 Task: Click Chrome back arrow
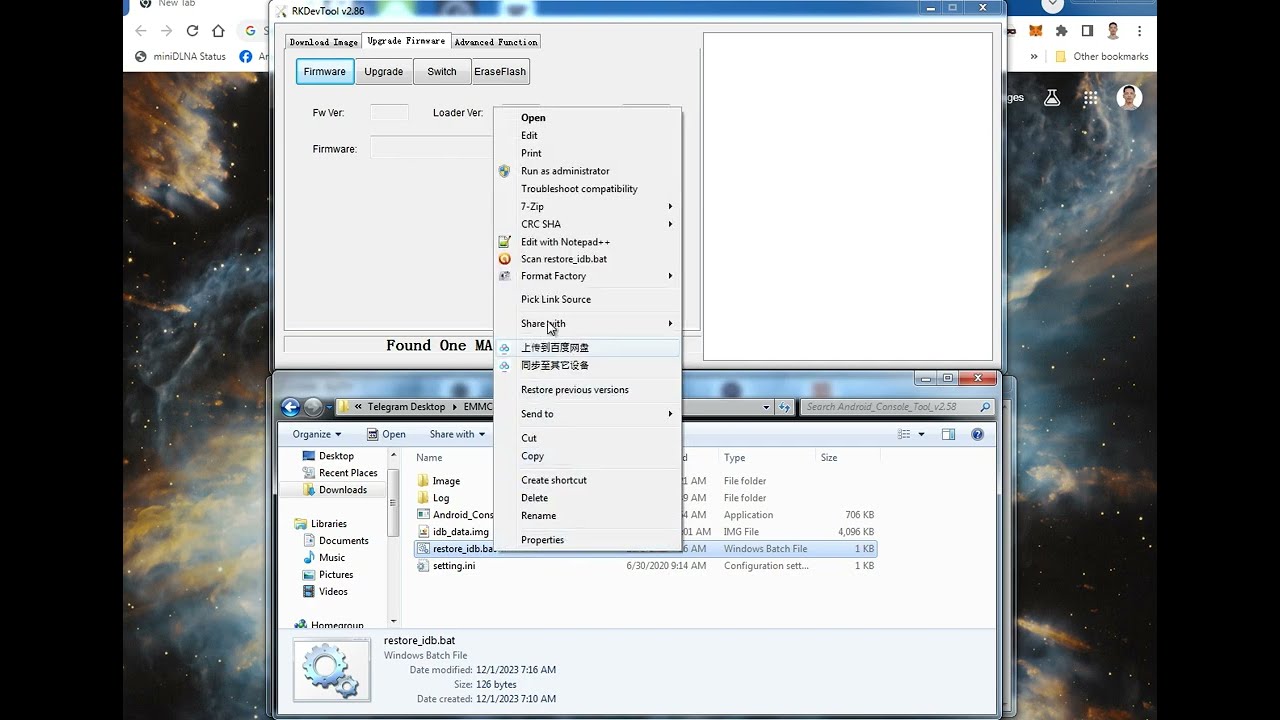point(141,31)
